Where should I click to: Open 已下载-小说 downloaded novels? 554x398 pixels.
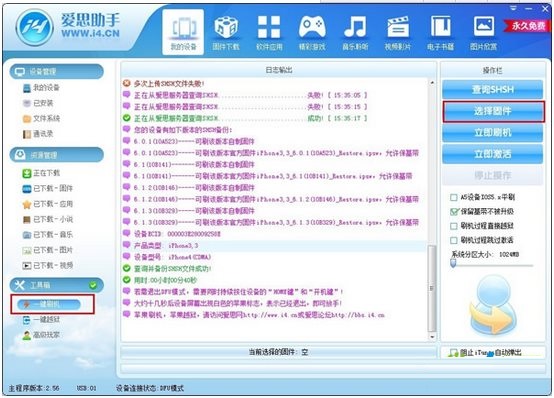47,219
